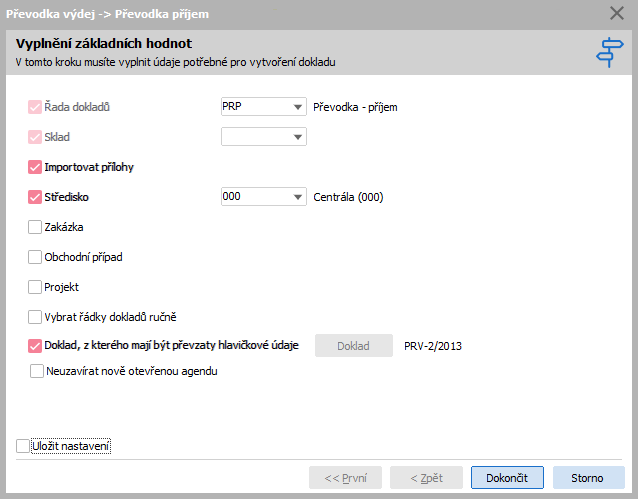Viewport: 638px width, 499px height.
Task: Click the greyed Doklad button
Action: tap(354, 346)
